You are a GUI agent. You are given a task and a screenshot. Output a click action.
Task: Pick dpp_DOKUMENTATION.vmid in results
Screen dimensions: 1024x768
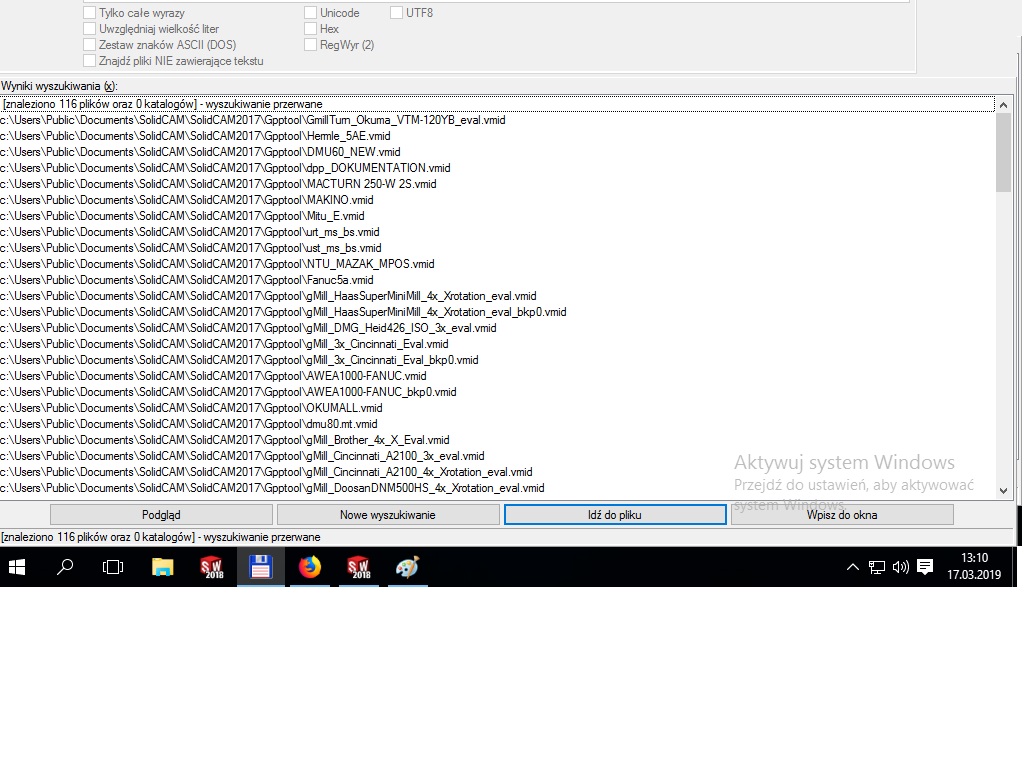pos(497,168)
